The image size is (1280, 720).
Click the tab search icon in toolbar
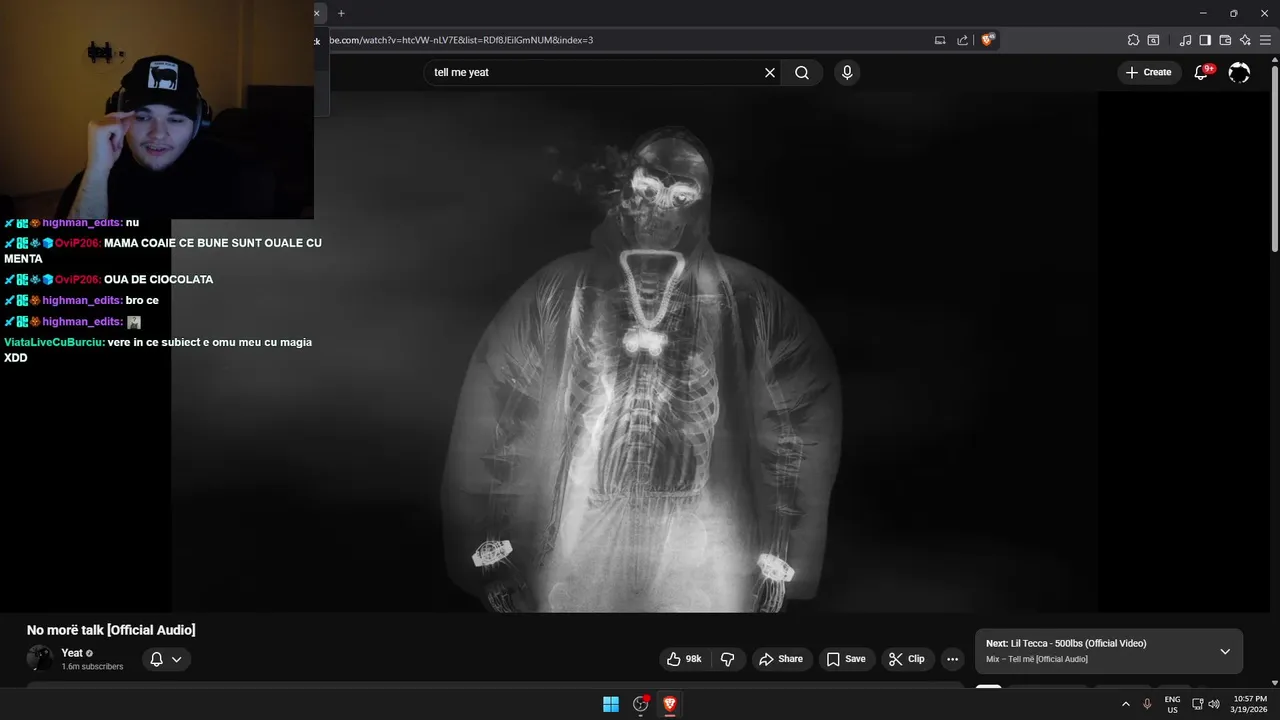[1153, 40]
